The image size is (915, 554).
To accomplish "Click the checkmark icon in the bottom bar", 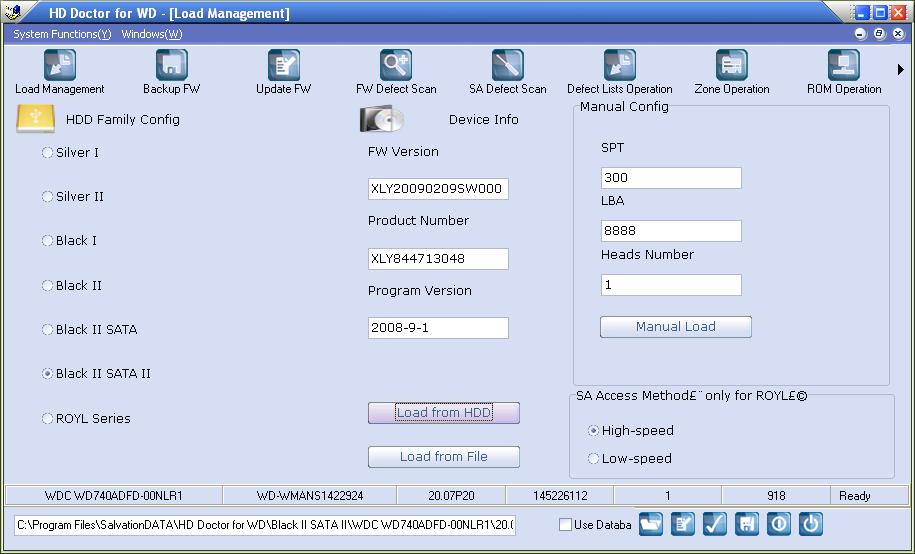I will point(715,524).
